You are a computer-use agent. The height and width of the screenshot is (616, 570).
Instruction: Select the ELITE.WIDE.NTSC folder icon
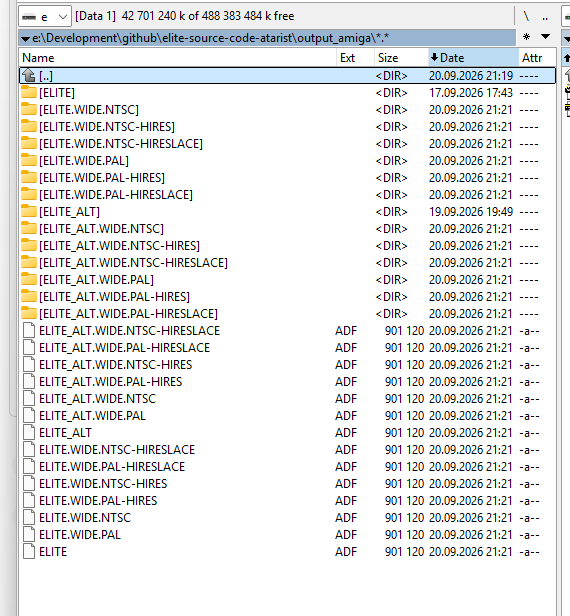[29, 109]
